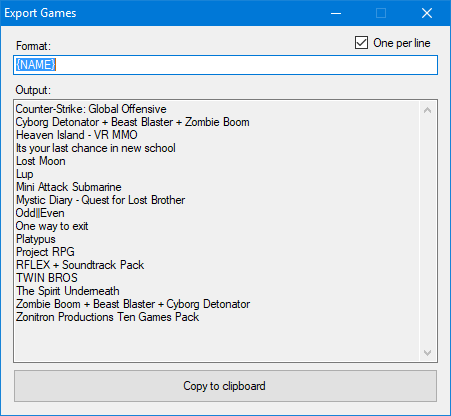Click the Platypus entry
The width and height of the screenshot is (451, 416).
coord(36,239)
